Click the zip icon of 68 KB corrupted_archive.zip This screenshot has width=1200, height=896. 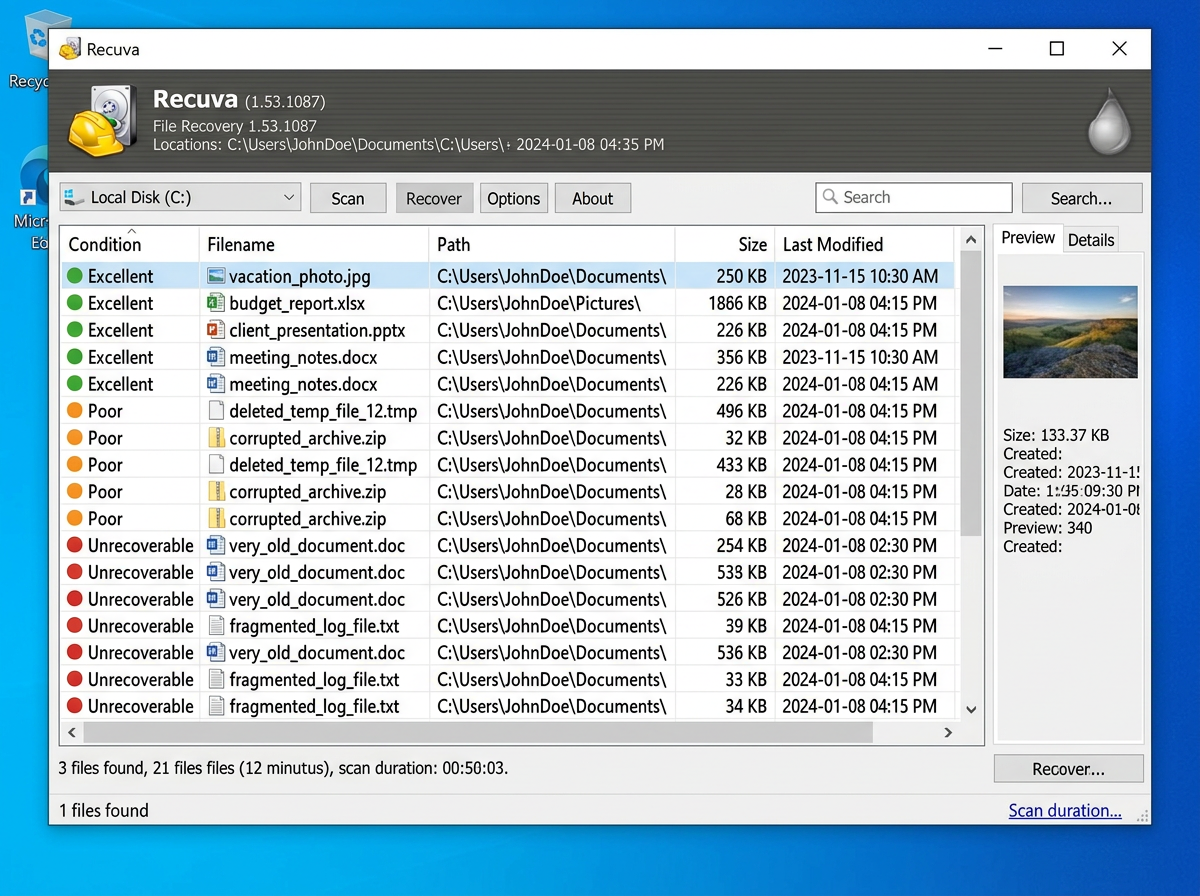pyautogui.click(x=215, y=519)
